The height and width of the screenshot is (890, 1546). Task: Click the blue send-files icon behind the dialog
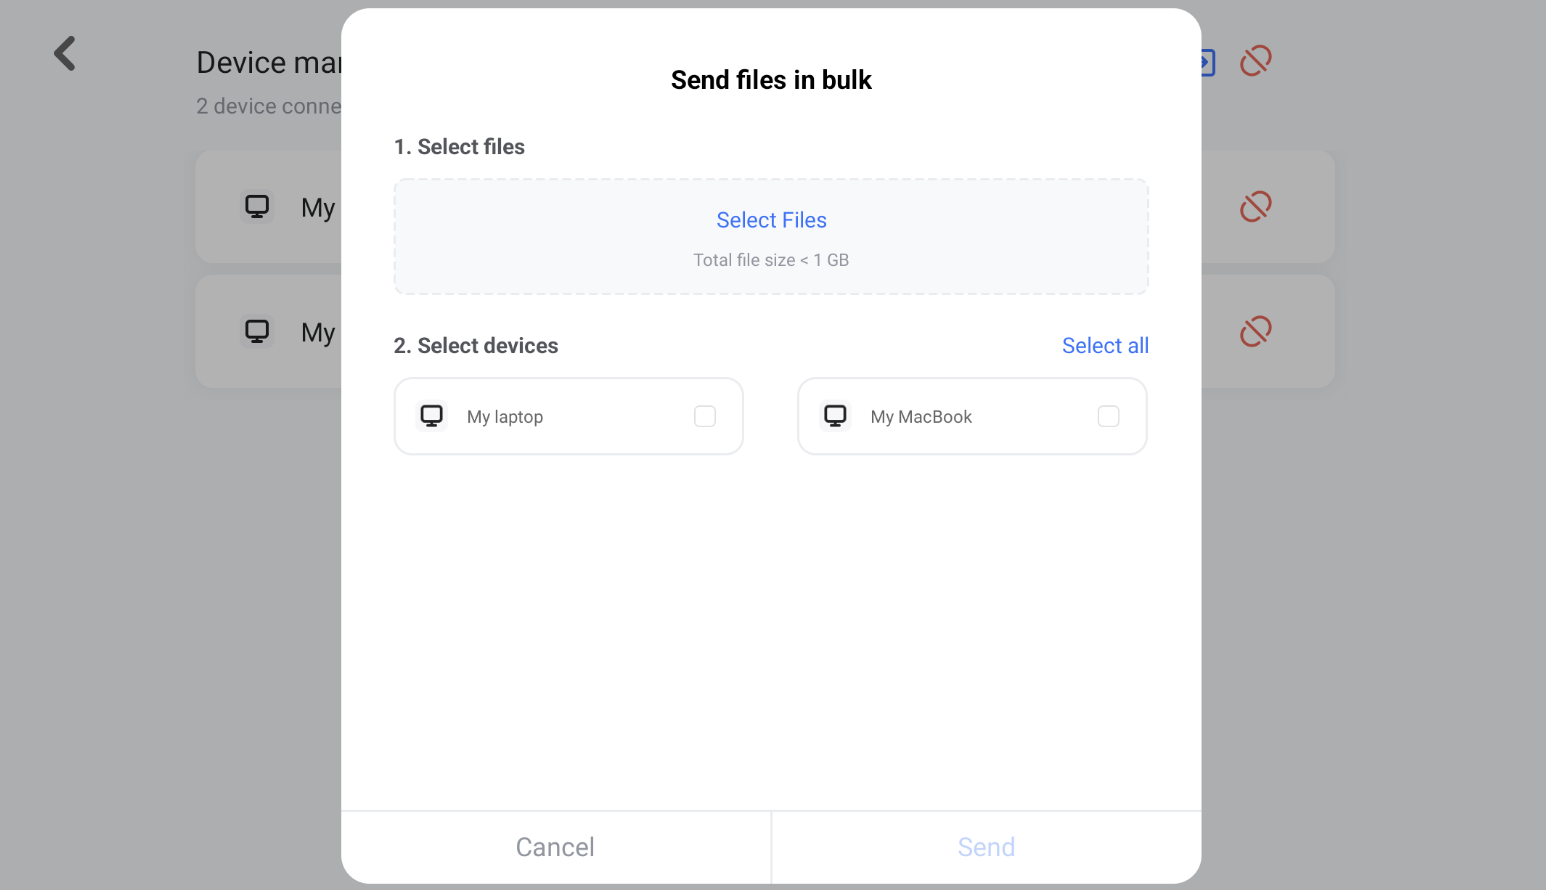tap(1208, 63)
